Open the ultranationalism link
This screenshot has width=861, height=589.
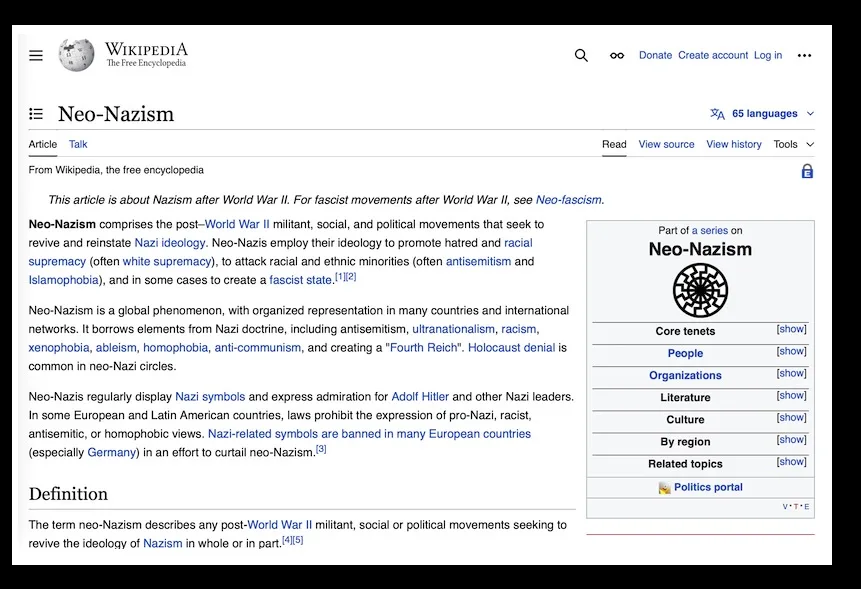click(454, 329)
